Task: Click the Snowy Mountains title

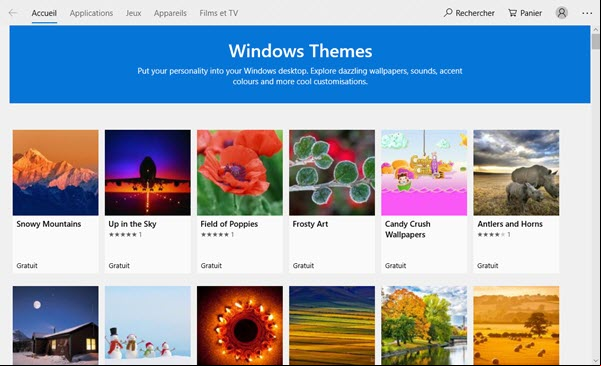Action: point(49,224)
